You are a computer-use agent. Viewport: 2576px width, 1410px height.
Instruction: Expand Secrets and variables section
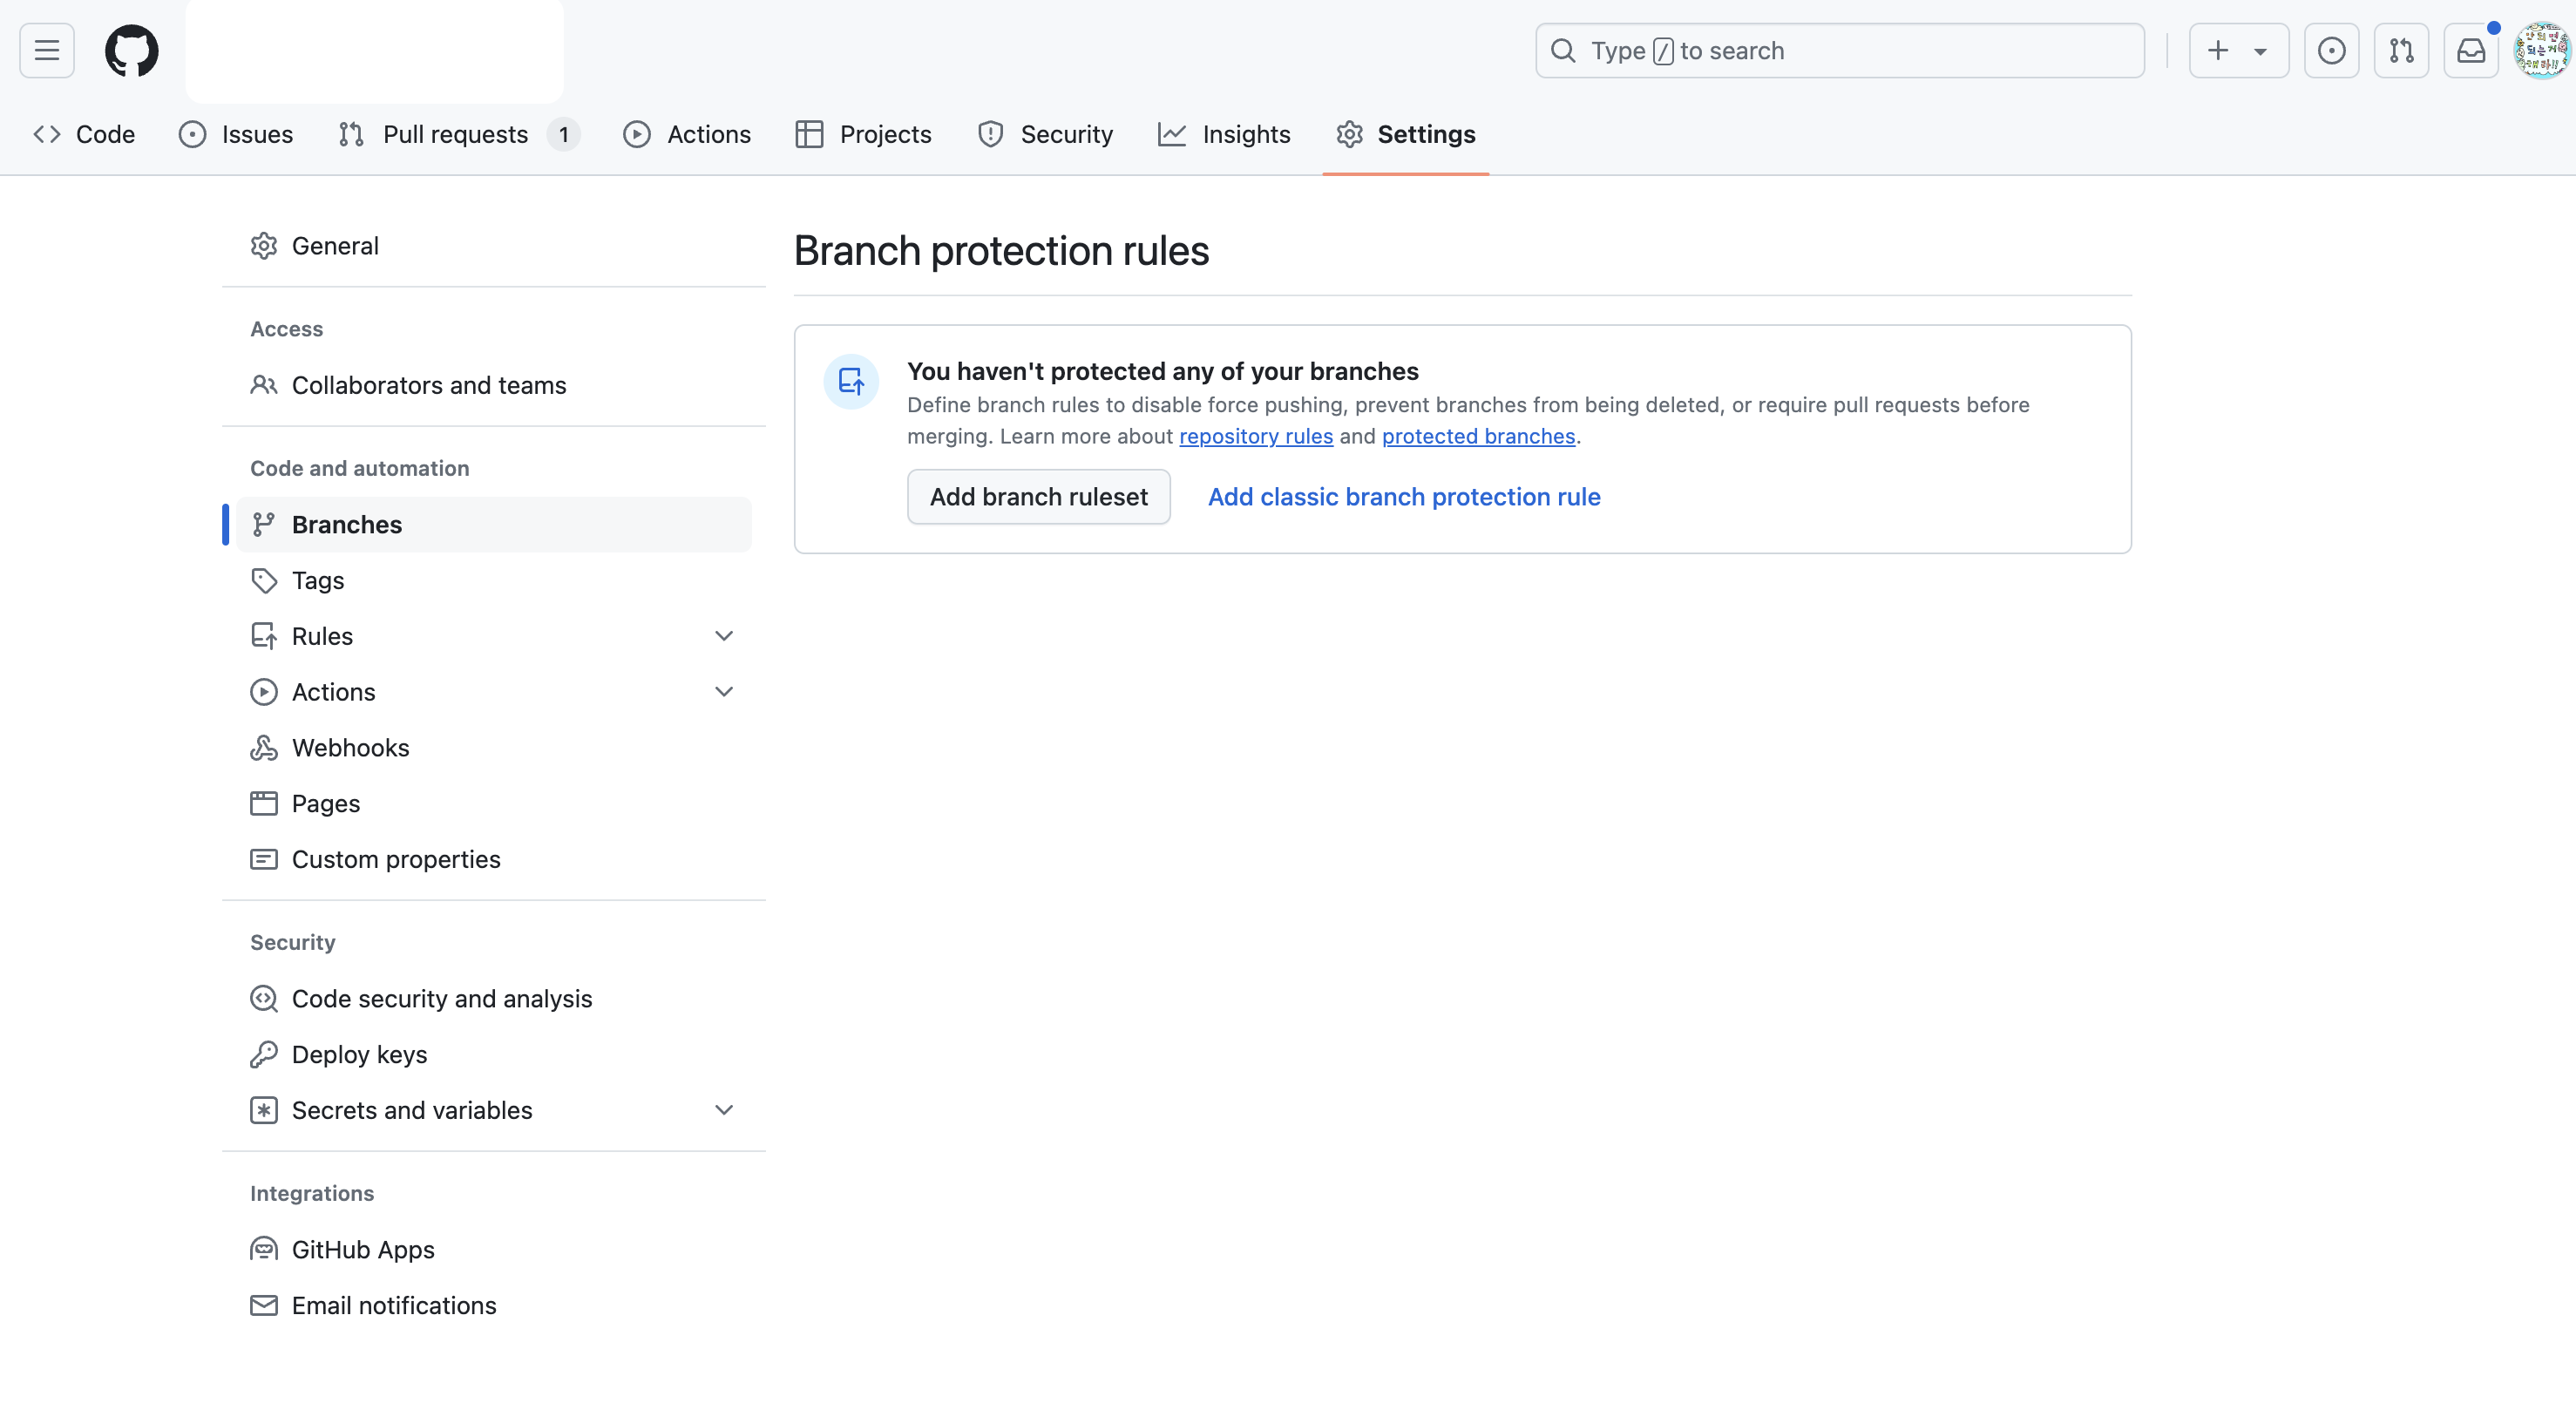[x=724, y=1110]
